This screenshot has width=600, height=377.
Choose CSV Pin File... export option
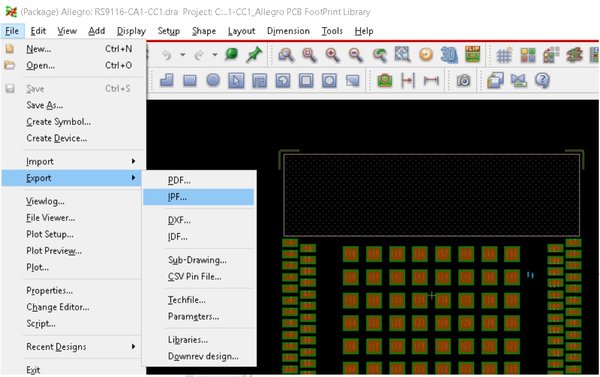pyautogui.click(x=198, y=276)
